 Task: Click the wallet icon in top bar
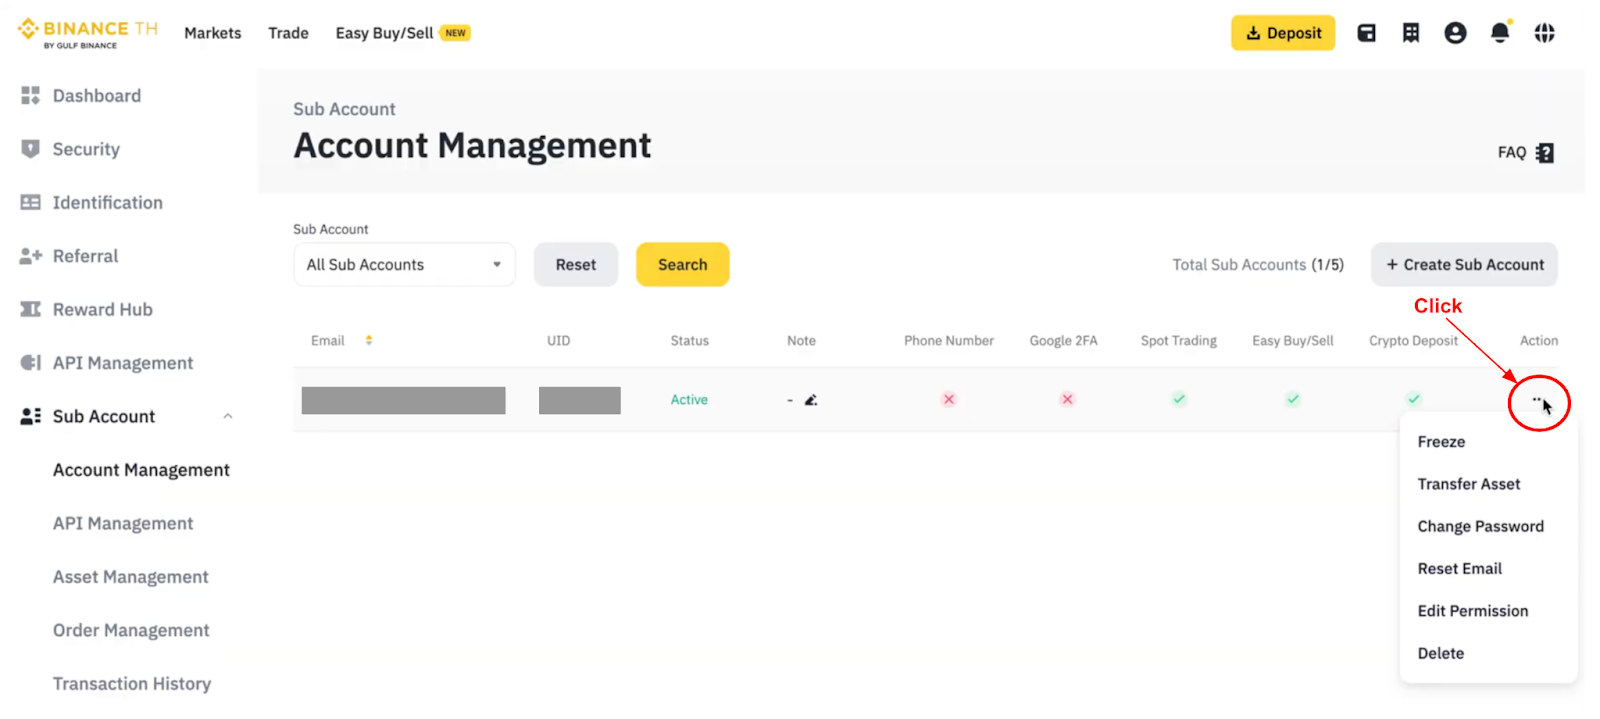[1366, 33]
